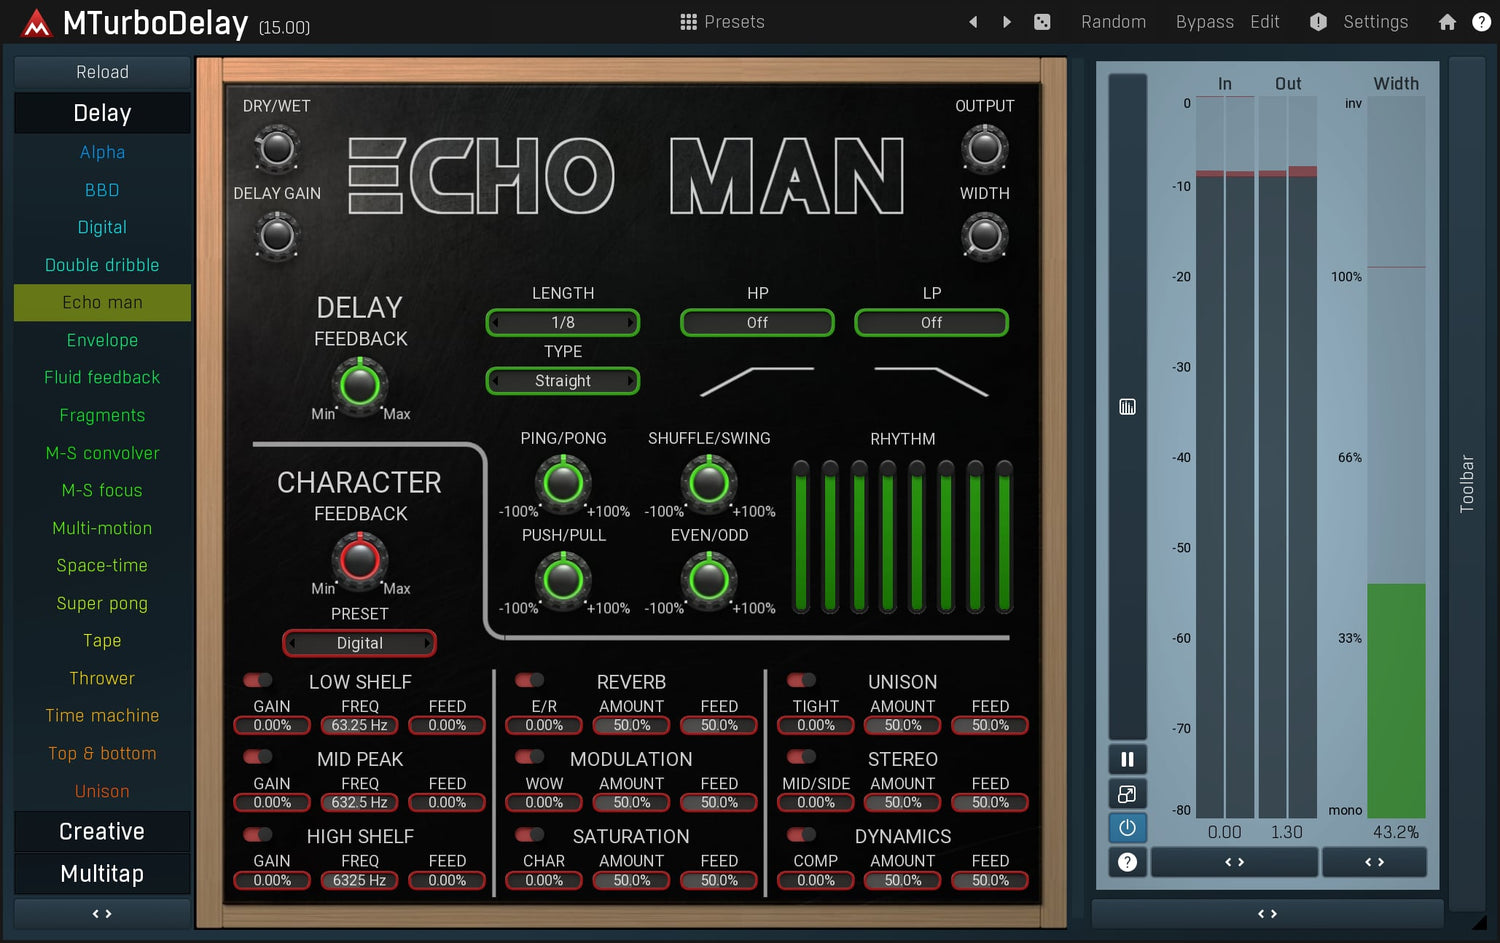
Task: Turn on the Unison section toggle
Action: [x=801, y=681]
